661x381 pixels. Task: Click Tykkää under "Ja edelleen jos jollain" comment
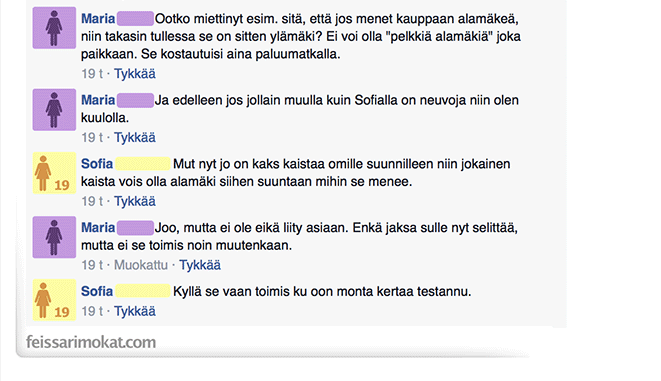(135, 137)
